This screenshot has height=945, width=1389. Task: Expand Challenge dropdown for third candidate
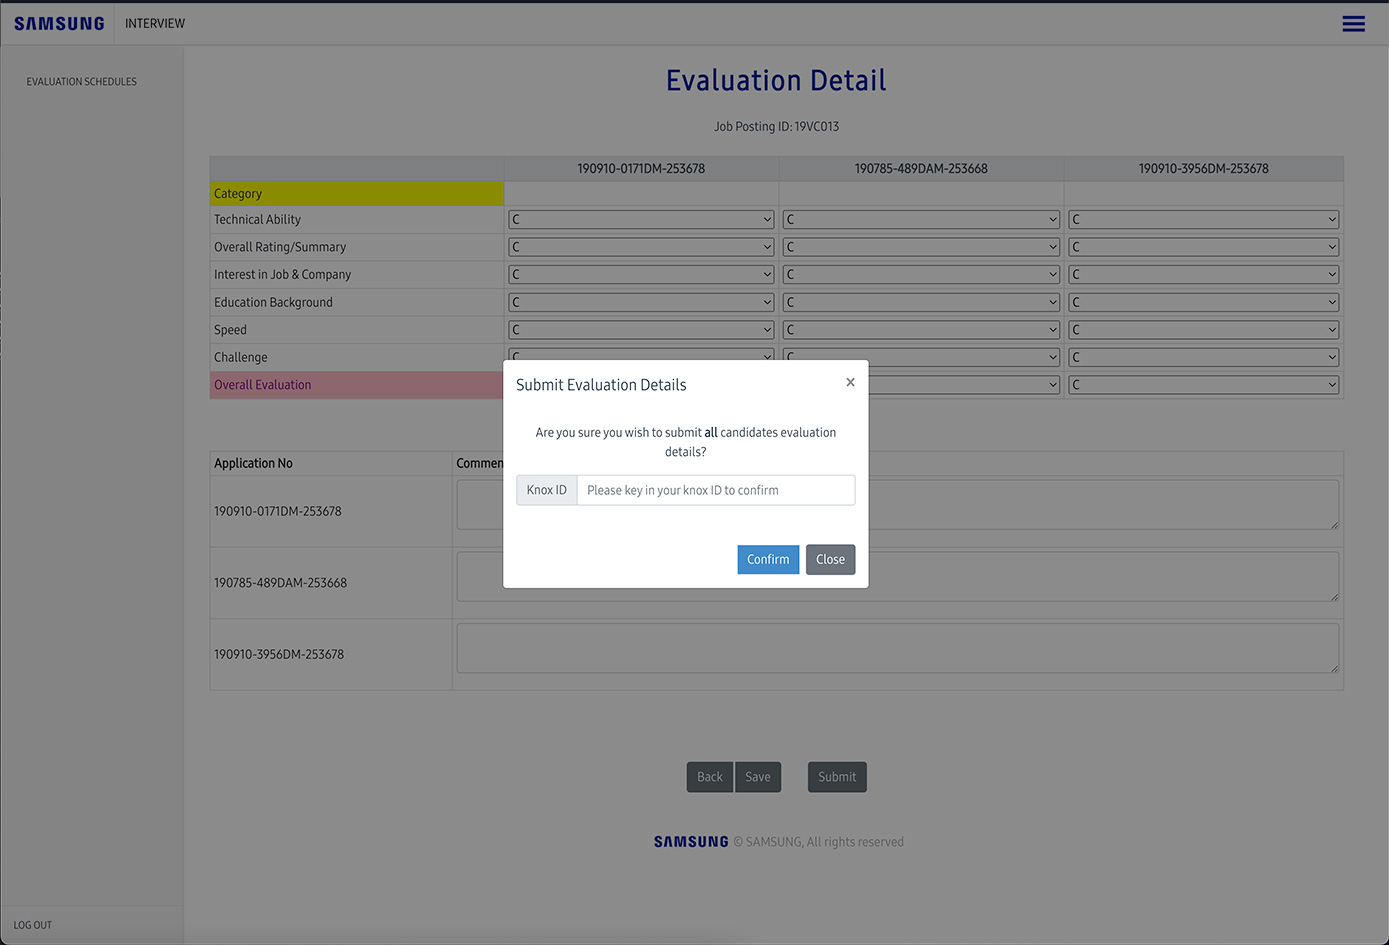1203,357
